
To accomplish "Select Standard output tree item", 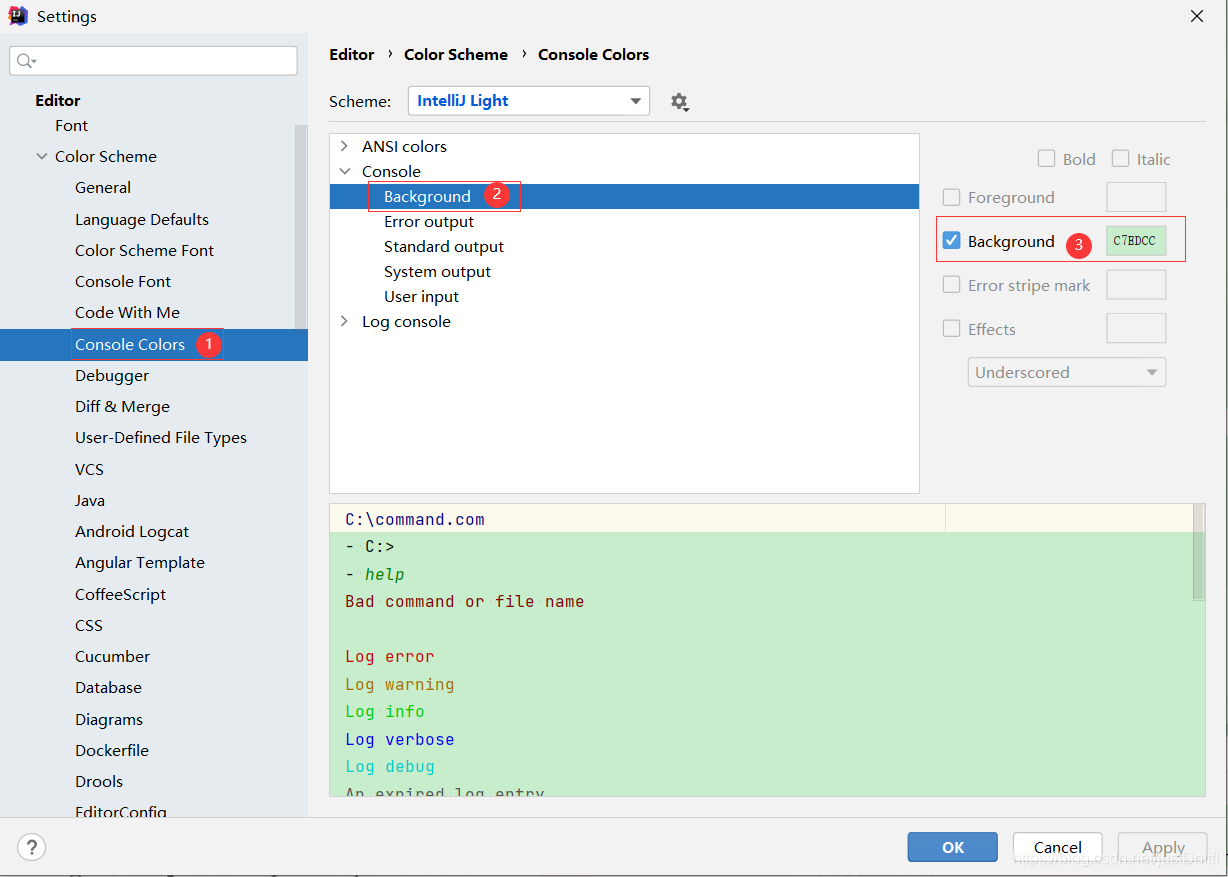I will point(444,246).
